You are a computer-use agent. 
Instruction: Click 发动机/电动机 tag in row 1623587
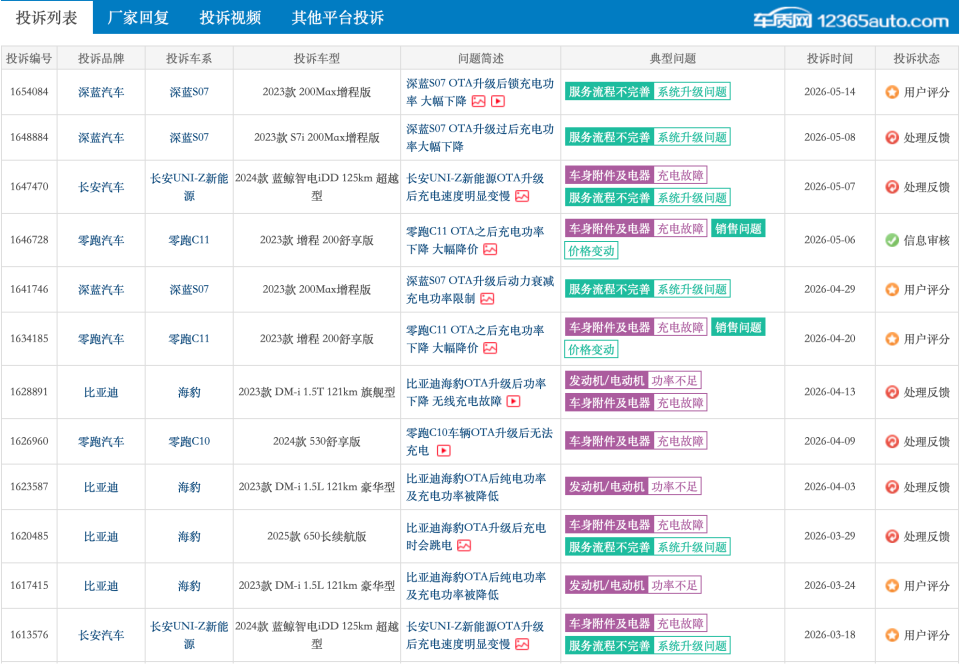coord(607,487)
